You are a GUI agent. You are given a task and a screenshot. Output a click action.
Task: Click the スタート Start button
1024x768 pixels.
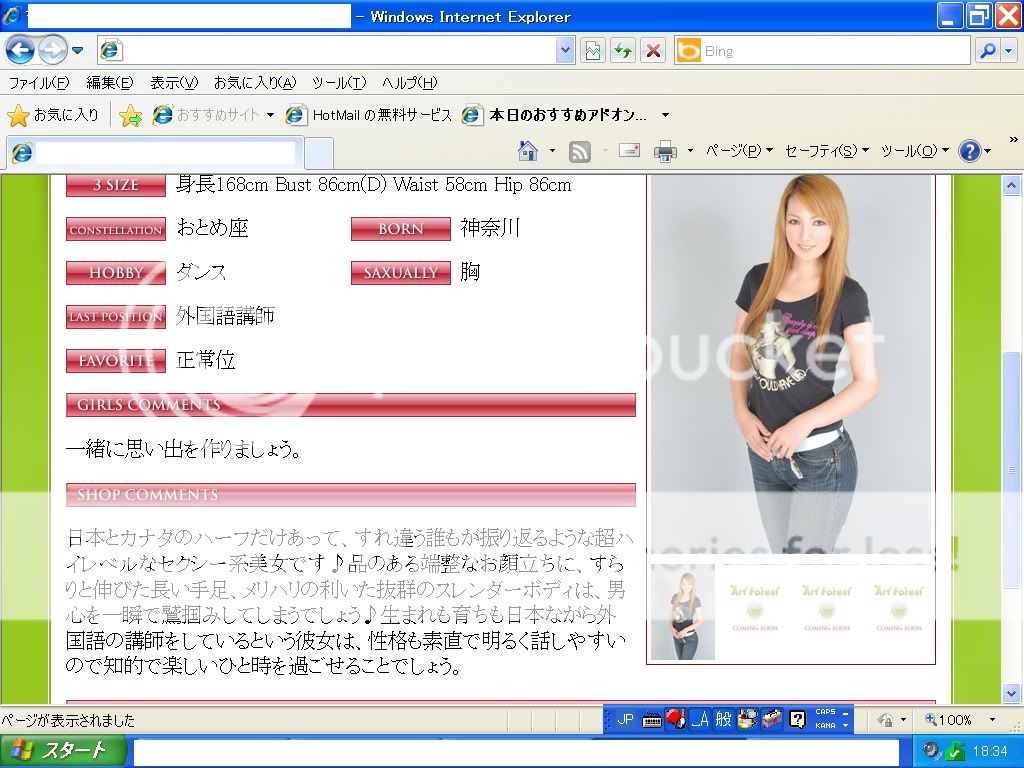(63, 751)
